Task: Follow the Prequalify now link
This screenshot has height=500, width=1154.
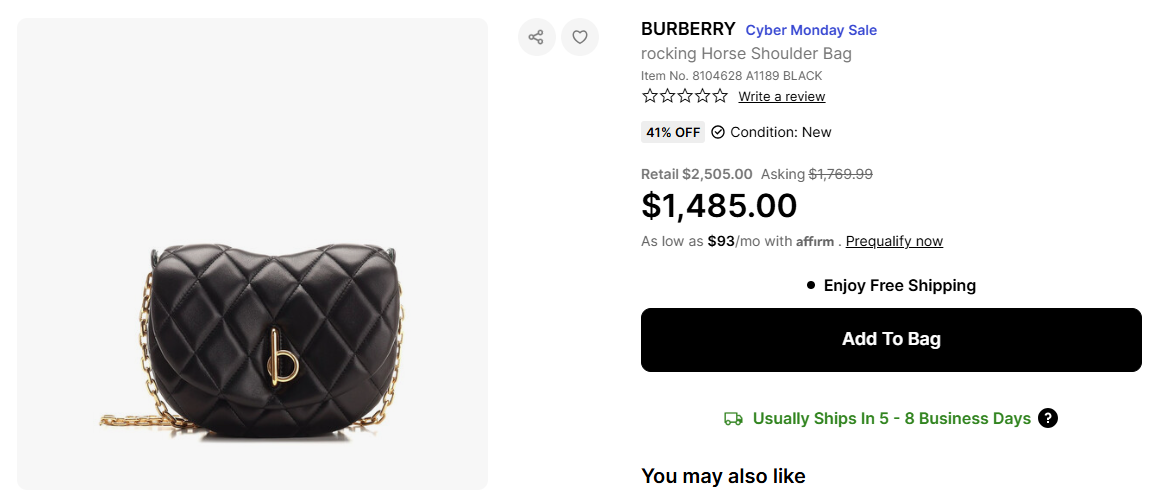Action: click(894, 241)
